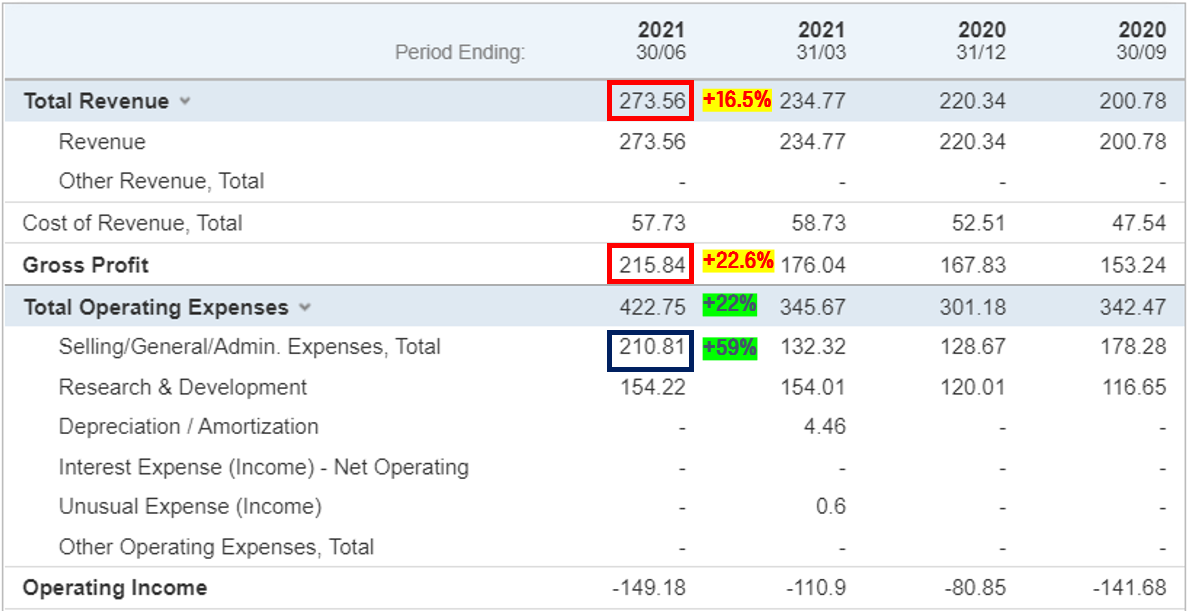
Task: Click Interest Expense (Income) - Net Operating label
Action: tap(264, 467)
